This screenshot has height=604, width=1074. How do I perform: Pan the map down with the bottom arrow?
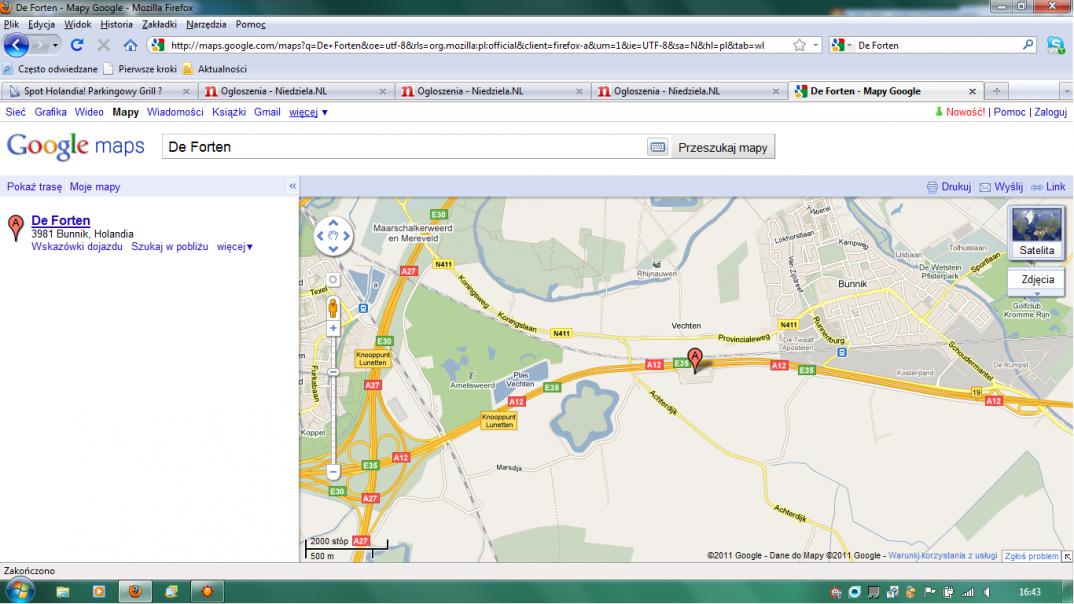(333, 249)
